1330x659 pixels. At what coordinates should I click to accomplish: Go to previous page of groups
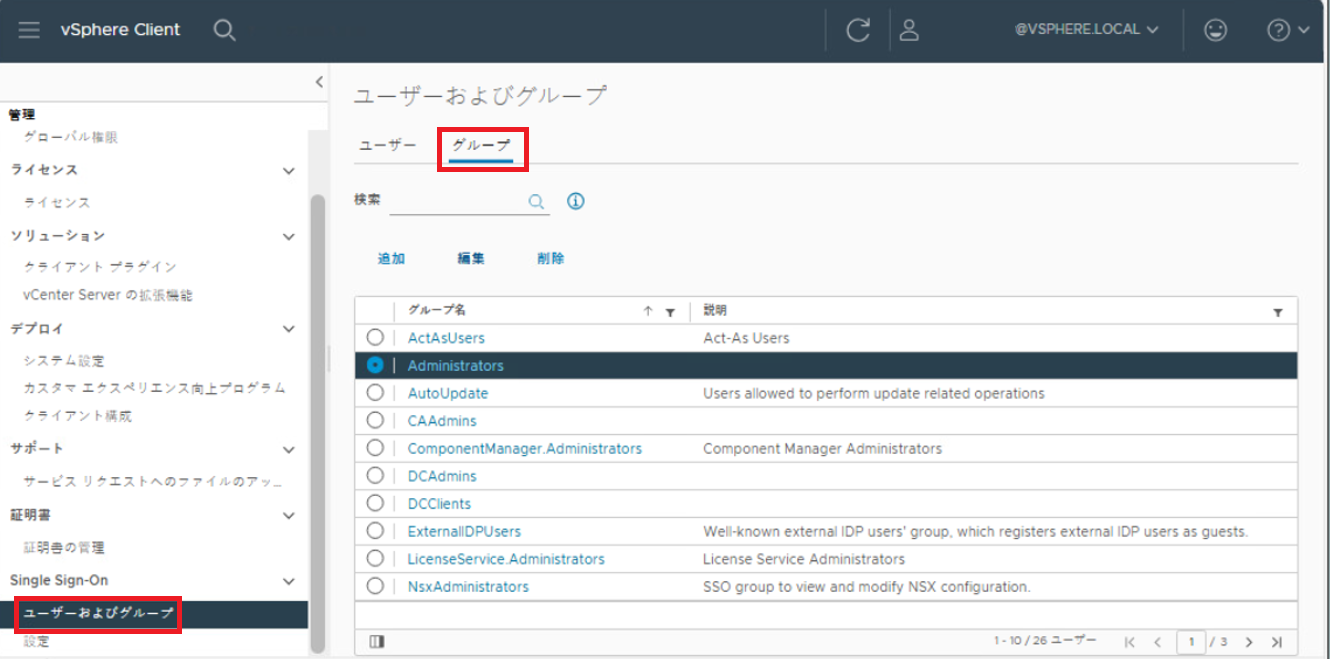(x=1157, y=642)
